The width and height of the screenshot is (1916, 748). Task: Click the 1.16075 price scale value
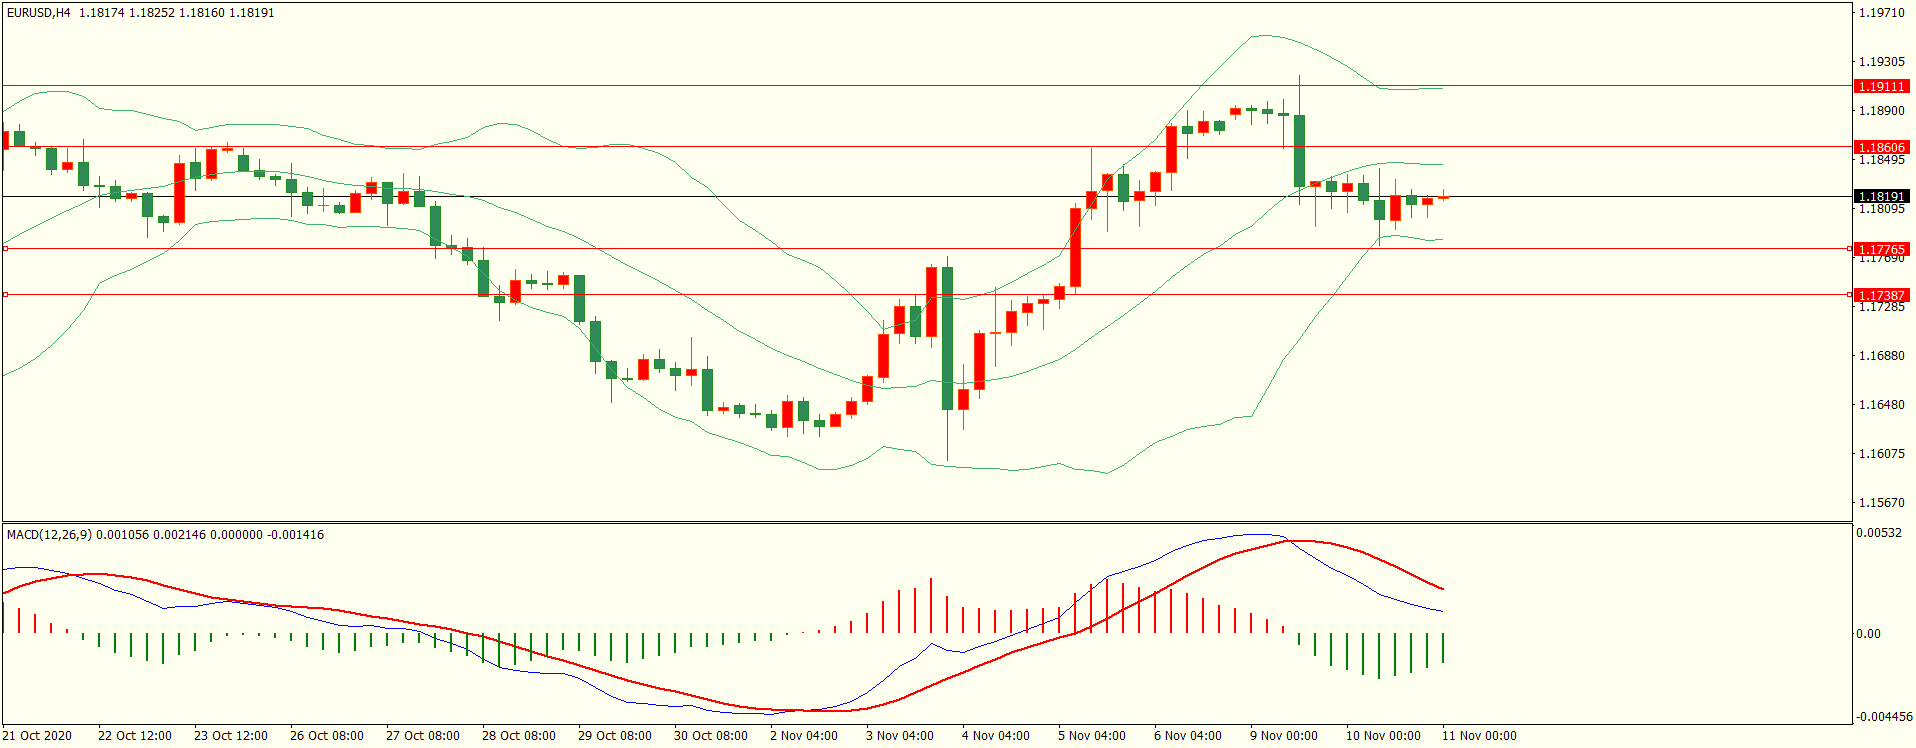point(1882,454)
